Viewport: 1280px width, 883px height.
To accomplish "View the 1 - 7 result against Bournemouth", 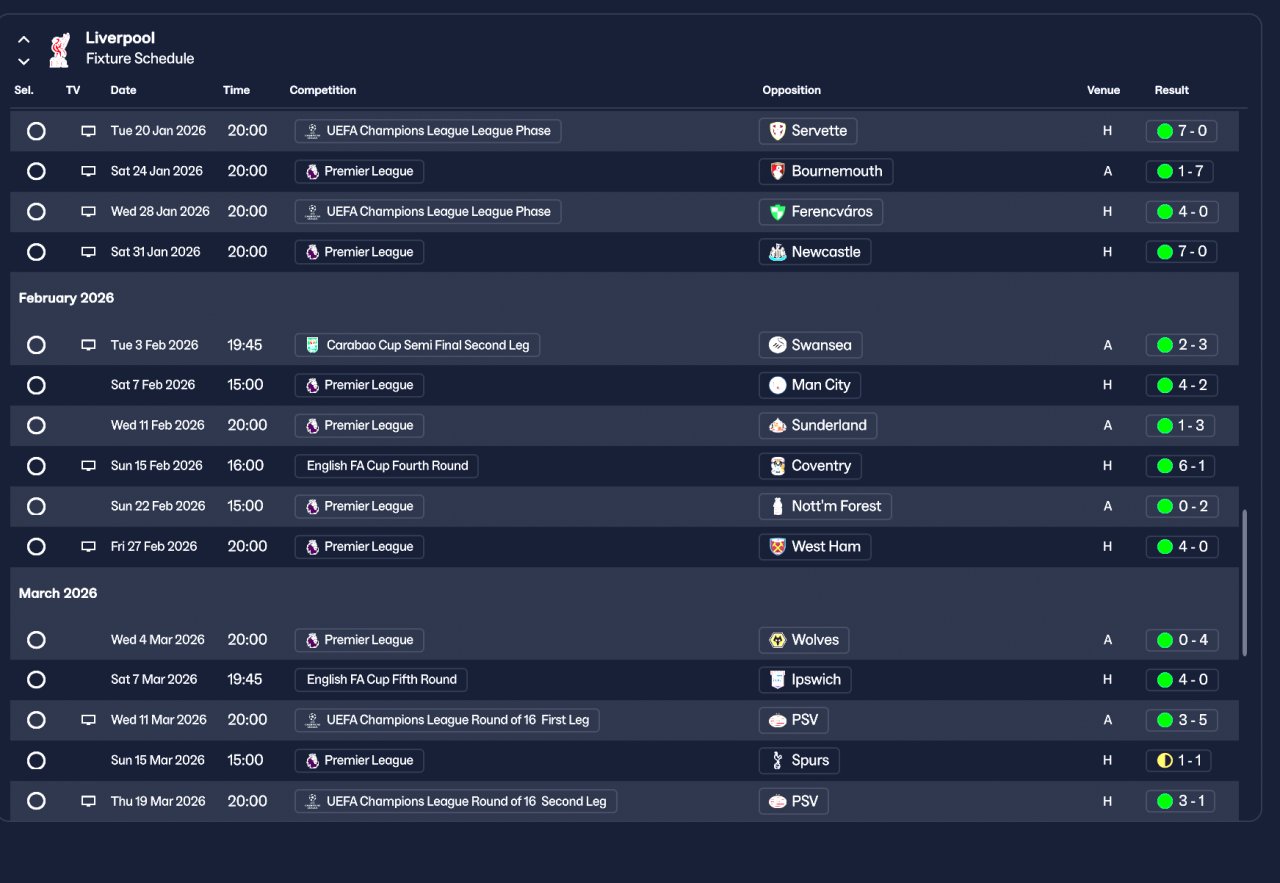I will [x=1181, y=171].
